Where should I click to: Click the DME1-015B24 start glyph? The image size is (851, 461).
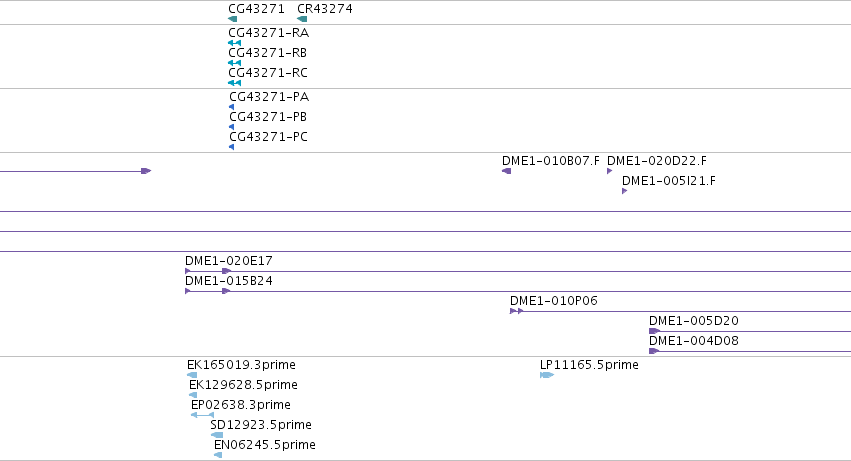(x=188, y=291)
